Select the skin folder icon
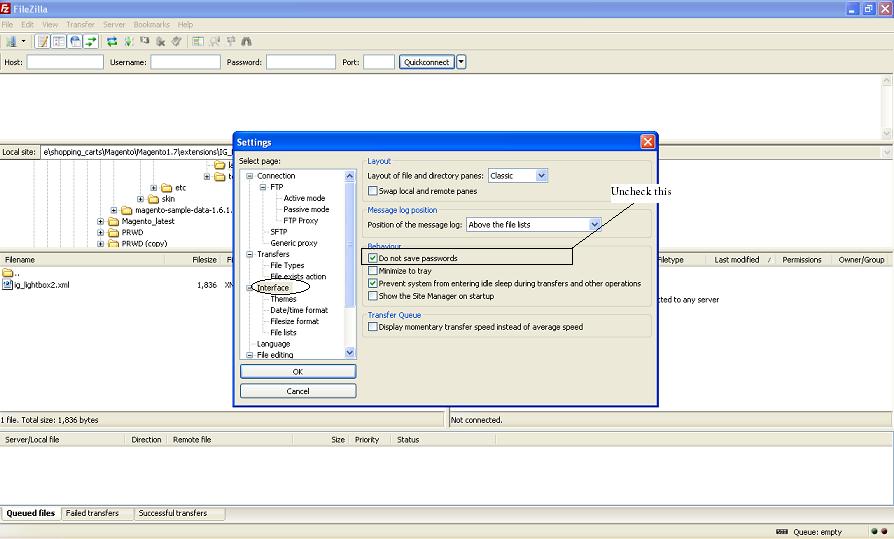This screenshot has height=539, width=894. (x=153, y=199)
